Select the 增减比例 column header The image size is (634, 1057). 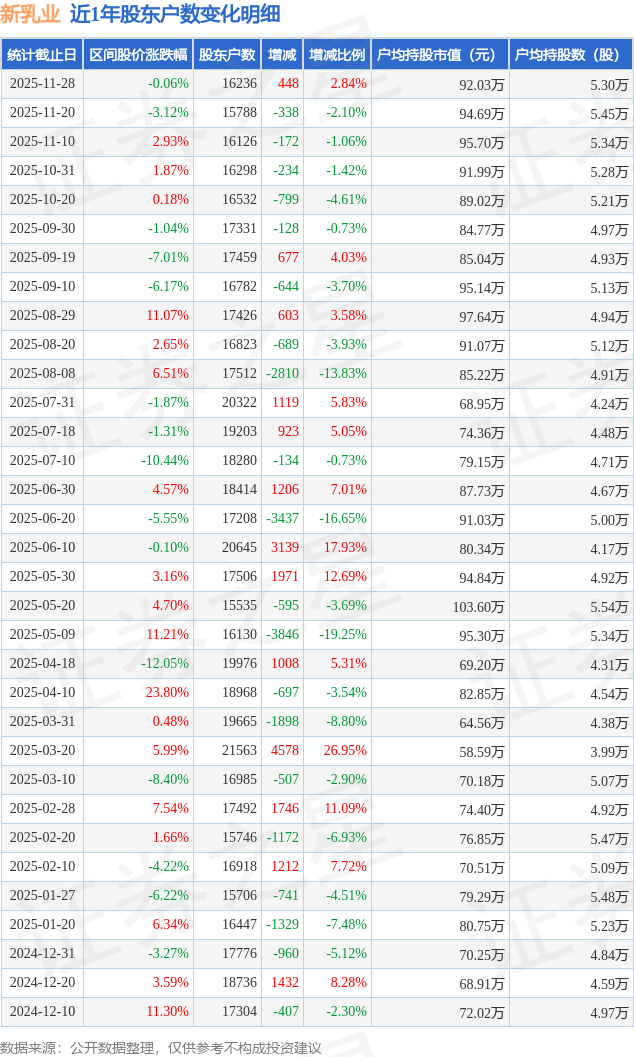pos(337,55)
